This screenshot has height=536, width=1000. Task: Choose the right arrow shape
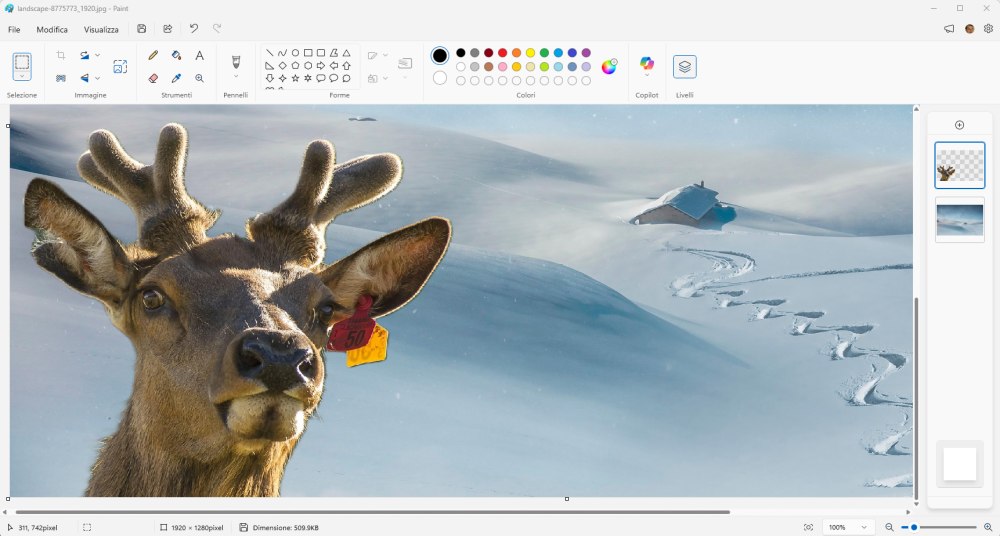(321, 65)
